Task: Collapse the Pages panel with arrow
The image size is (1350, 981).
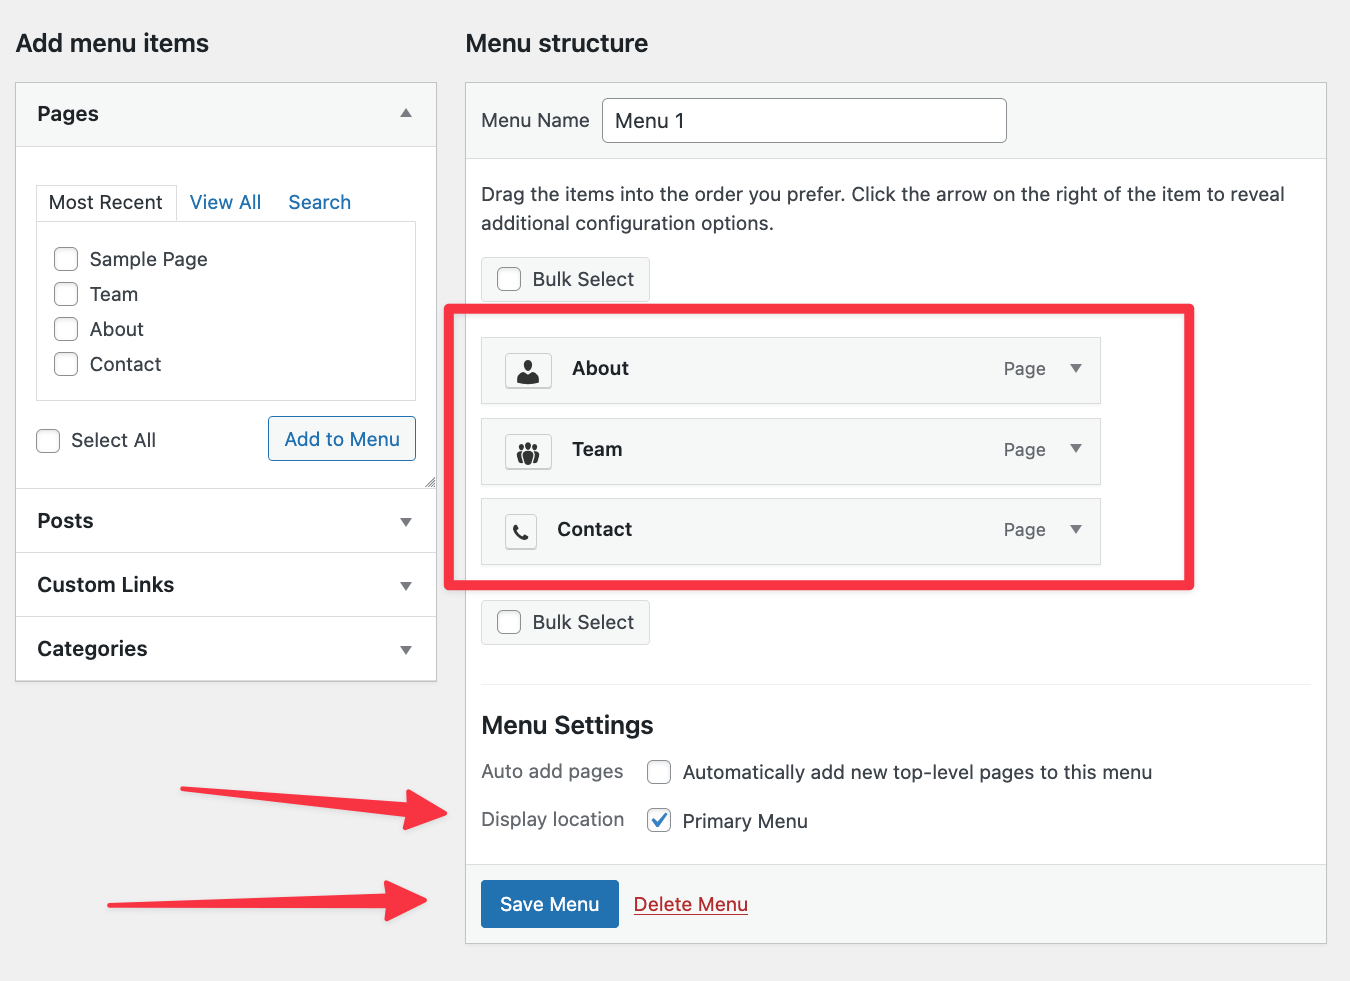Action: coord(406,114)
